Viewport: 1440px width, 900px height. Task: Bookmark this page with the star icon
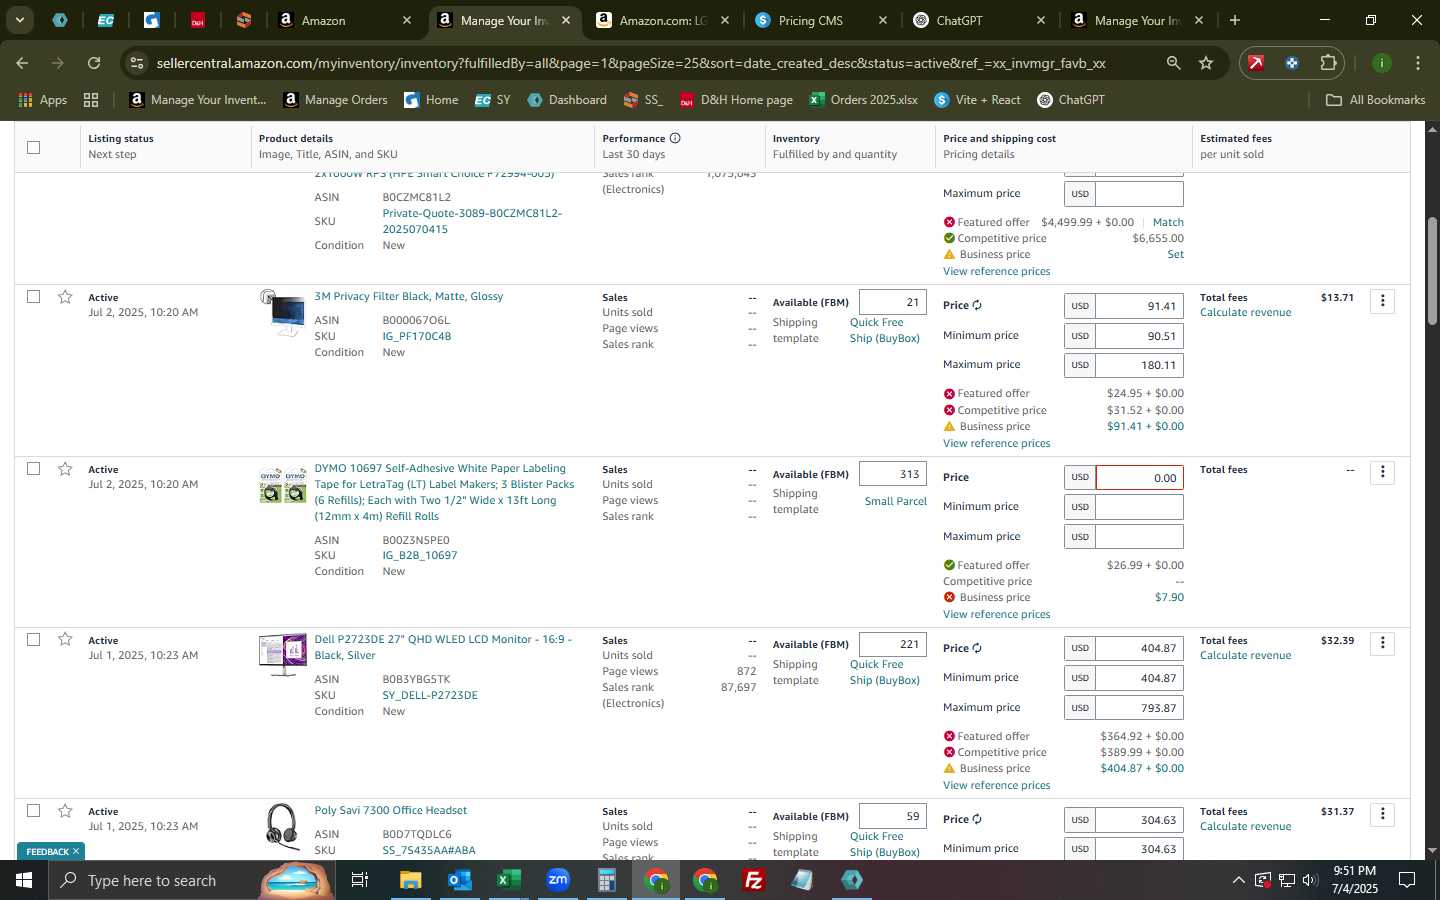(x=1206, y=63)
